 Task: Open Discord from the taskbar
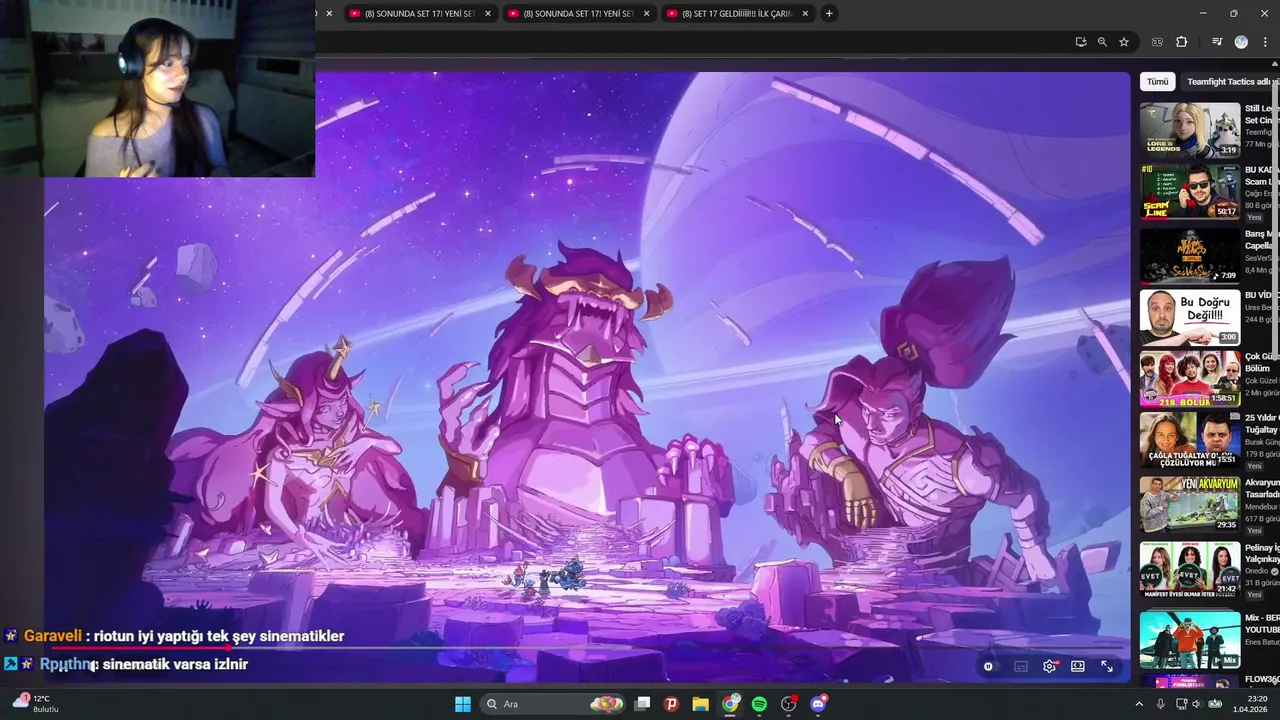point(818,704)
